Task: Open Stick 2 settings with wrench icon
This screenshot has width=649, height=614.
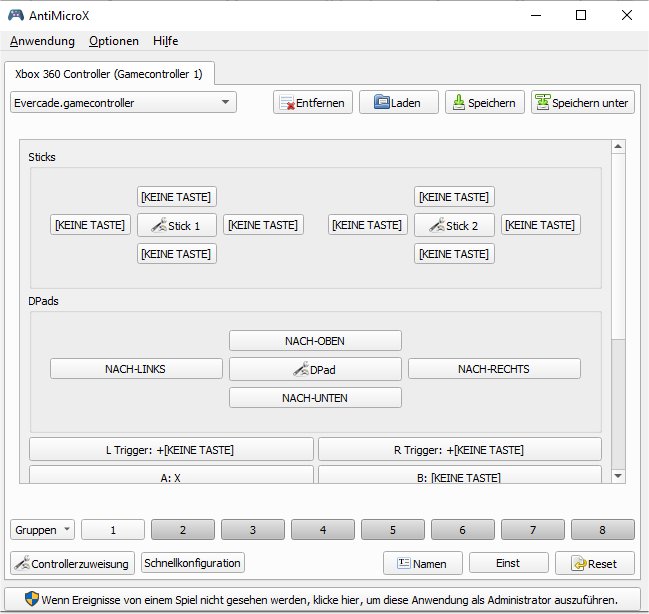Action: tap(454, 226)
